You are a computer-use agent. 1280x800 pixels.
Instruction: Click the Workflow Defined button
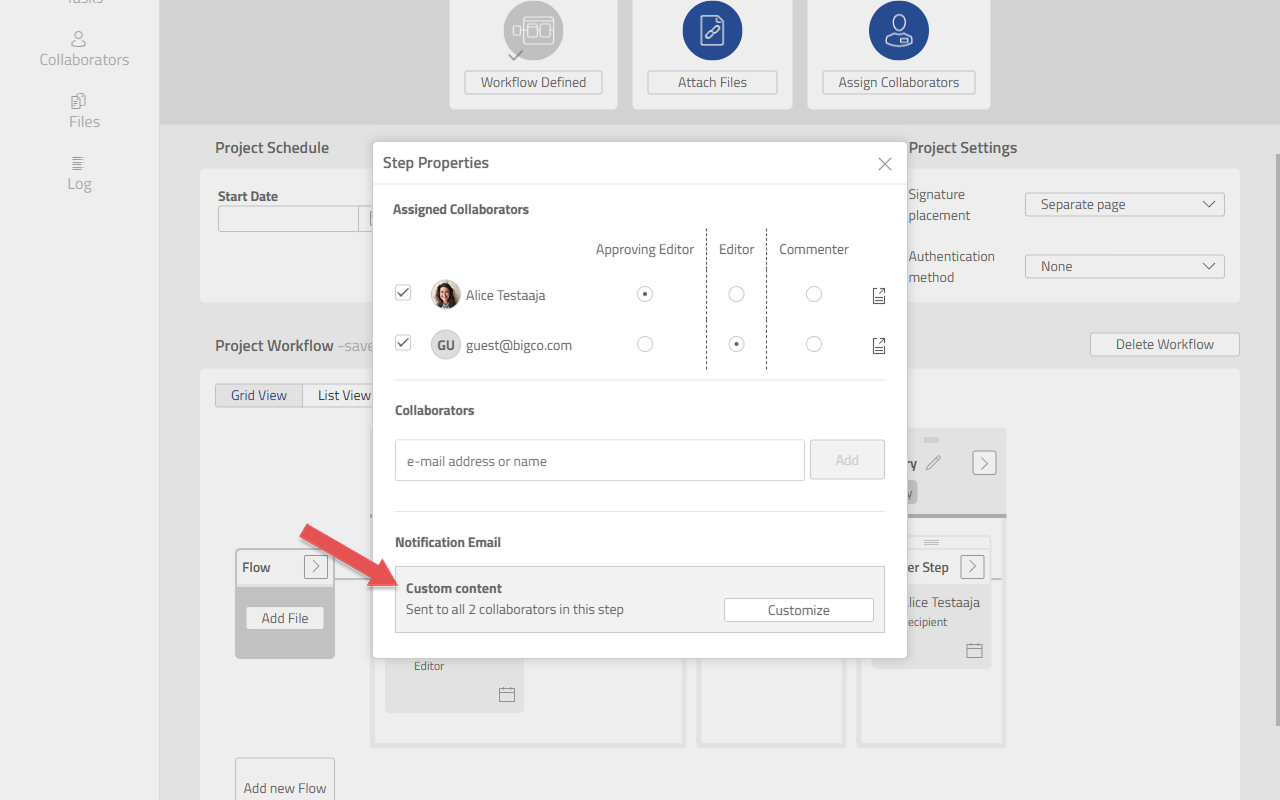(x=533, y=82)
